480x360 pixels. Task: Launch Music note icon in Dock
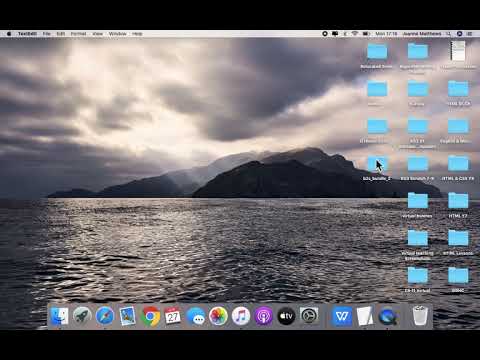pos(241,316)
